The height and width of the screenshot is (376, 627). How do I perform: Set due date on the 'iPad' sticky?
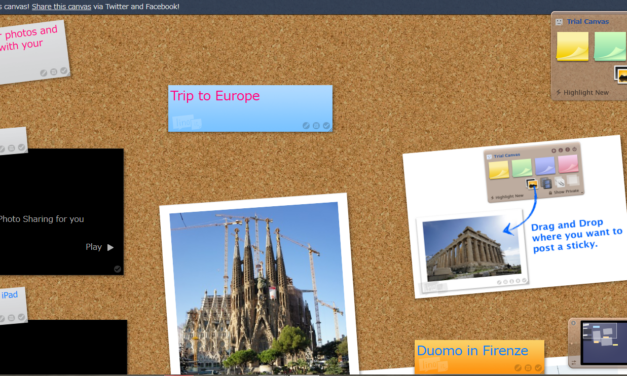pos(11,318)
